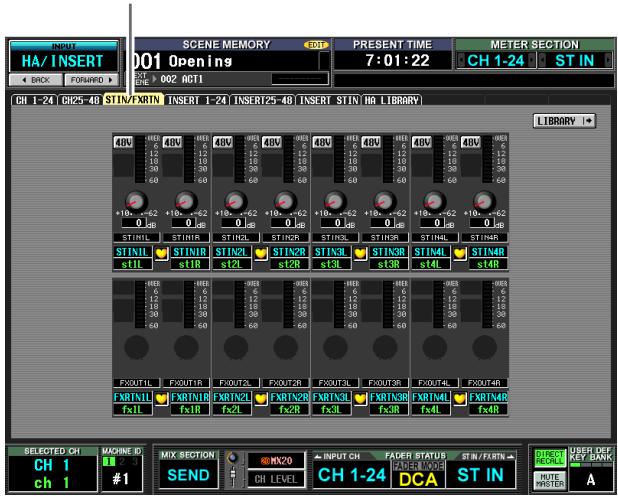This screenshot has width=618, height=498.
Task: Toggle the DIRECT RECALL button
Action: pos(549,458)
